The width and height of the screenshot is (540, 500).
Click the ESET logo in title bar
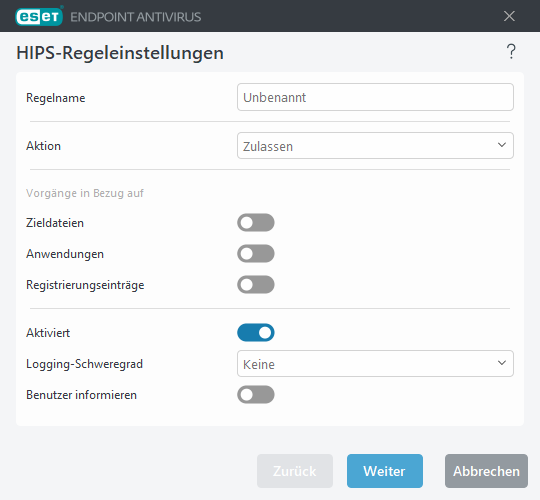point(39,16)
